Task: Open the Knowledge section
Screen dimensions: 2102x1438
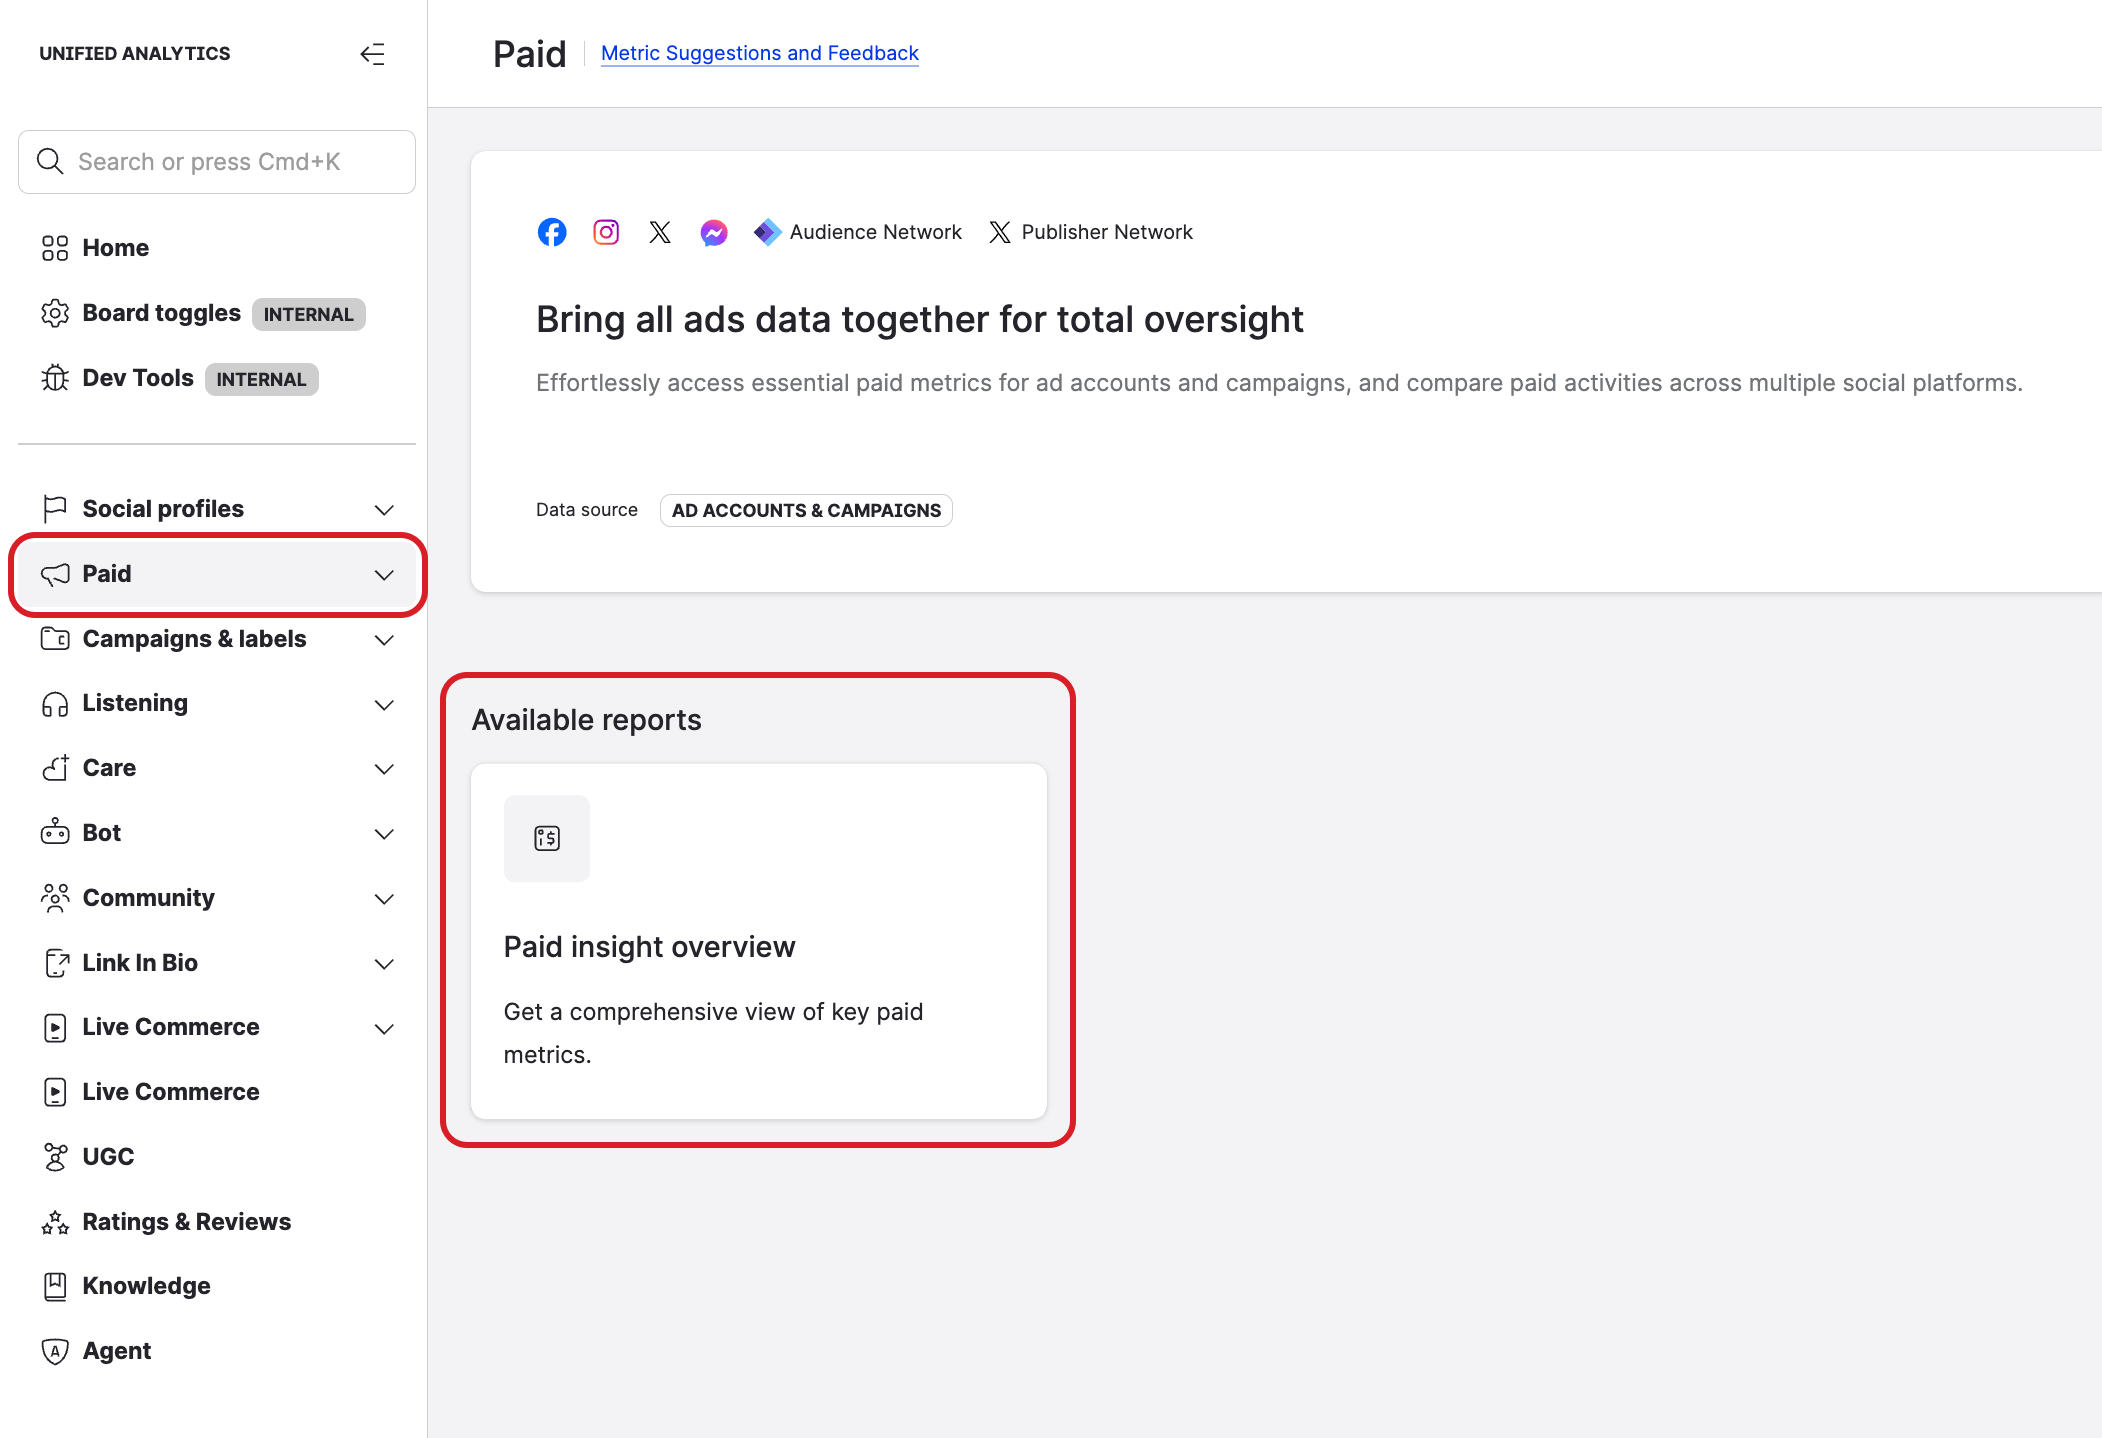Action: 146,1285
